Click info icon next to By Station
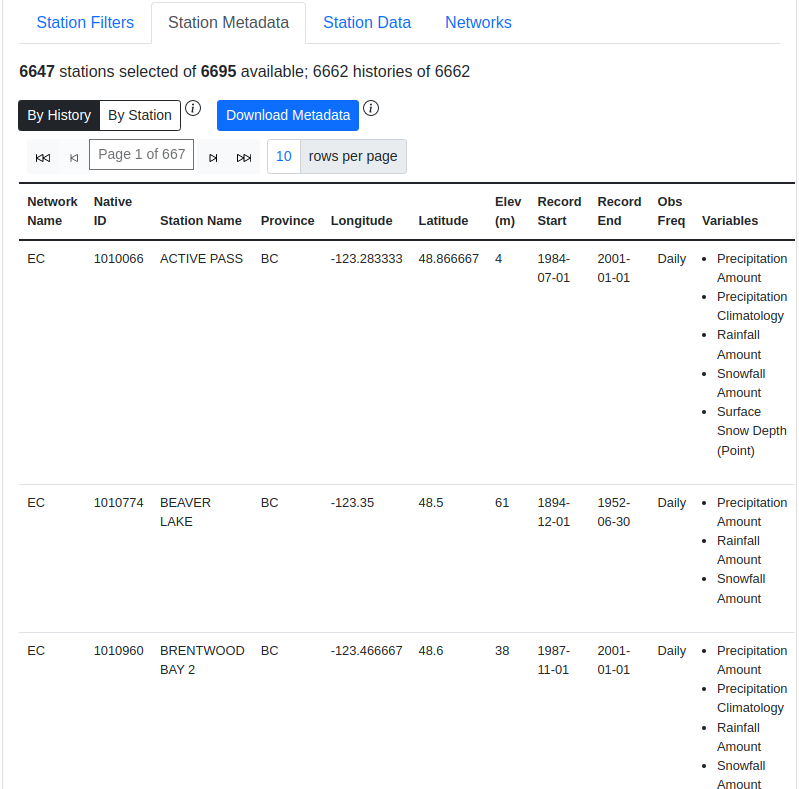 tap(194, 108)
